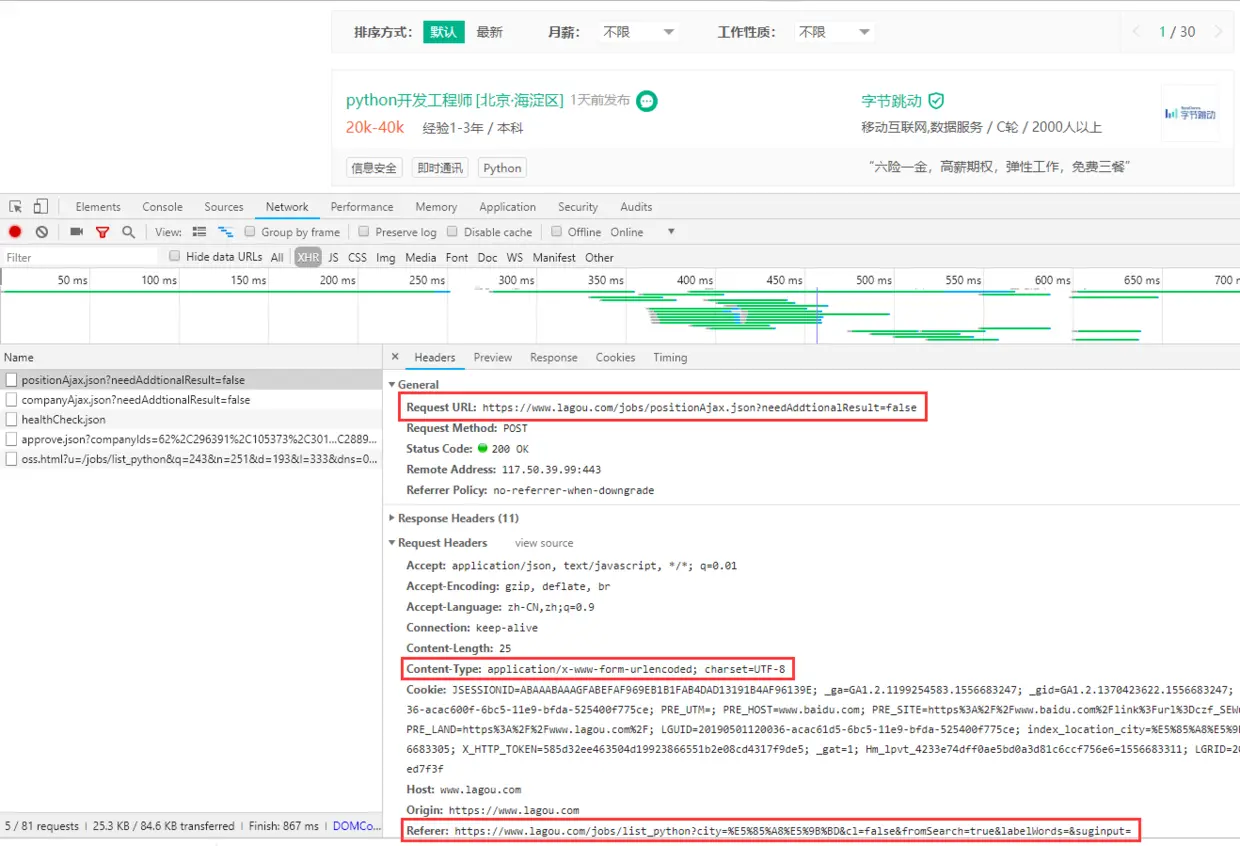
Task: Clear the network log
Action: coord(42,232)
